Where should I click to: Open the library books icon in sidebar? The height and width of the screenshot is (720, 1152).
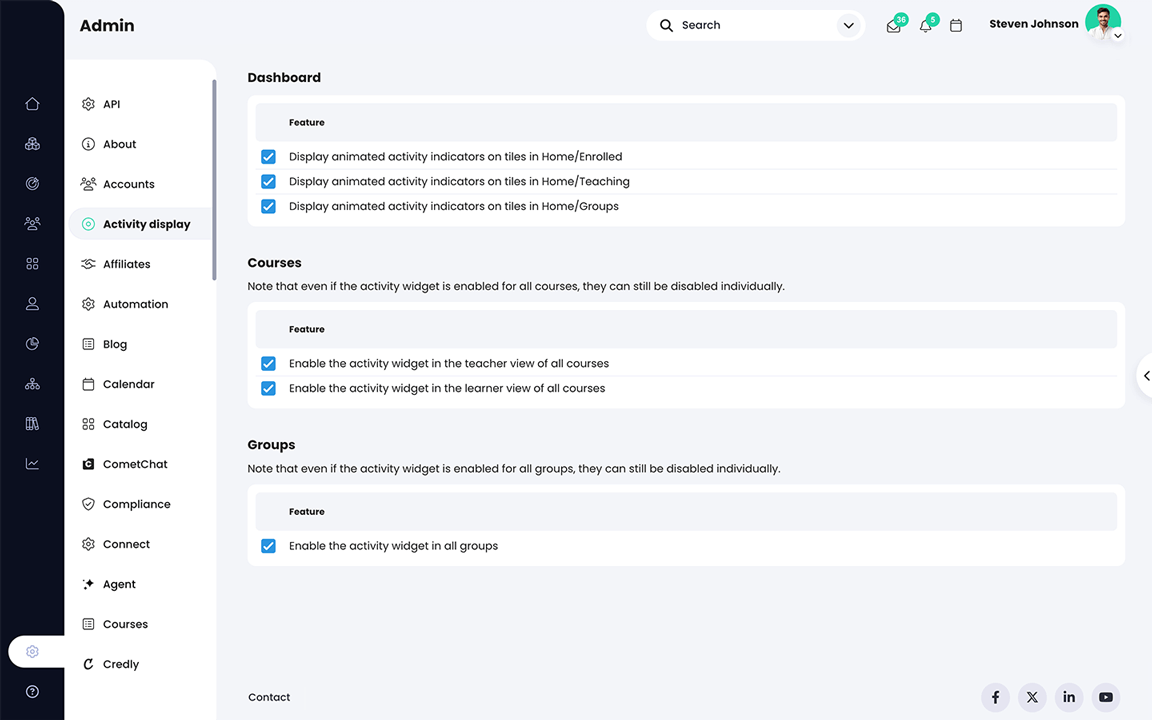click(31, 423)
